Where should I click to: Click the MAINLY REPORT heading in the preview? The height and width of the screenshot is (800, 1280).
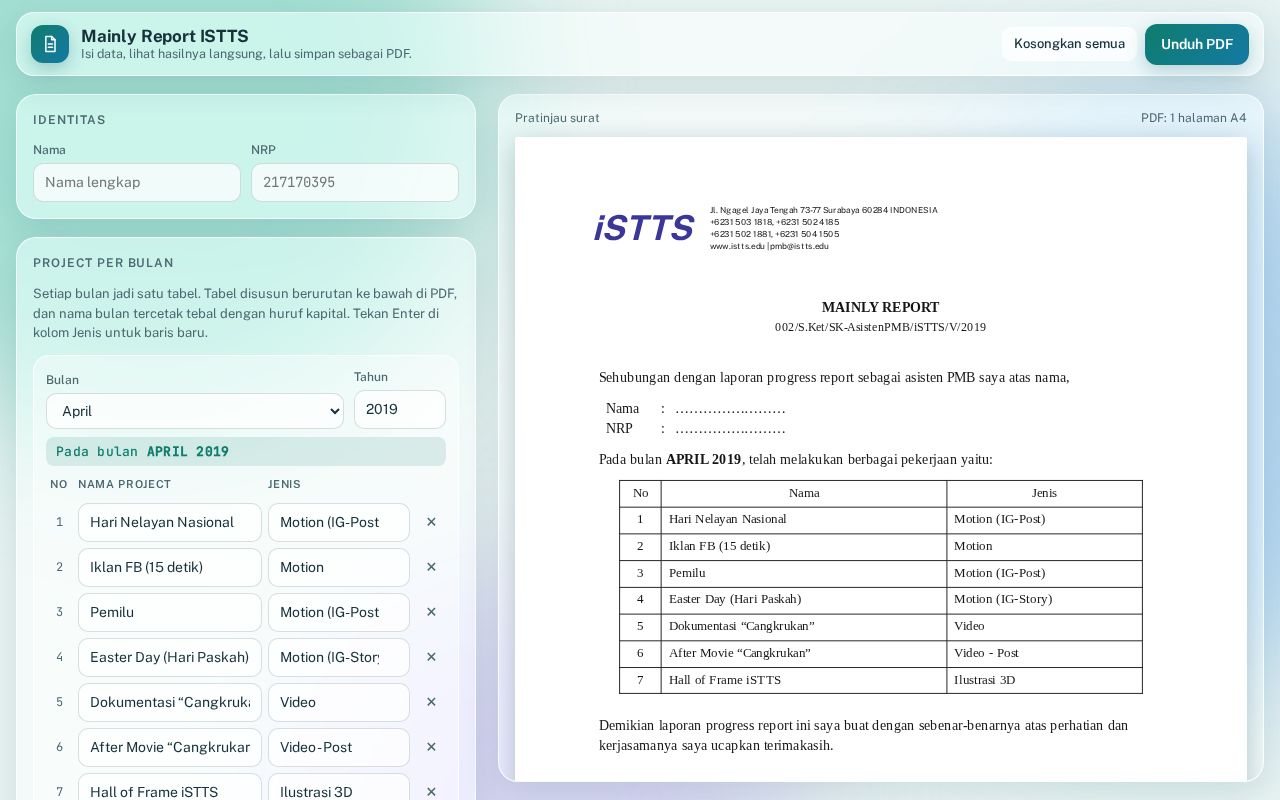tap(880, 307)
